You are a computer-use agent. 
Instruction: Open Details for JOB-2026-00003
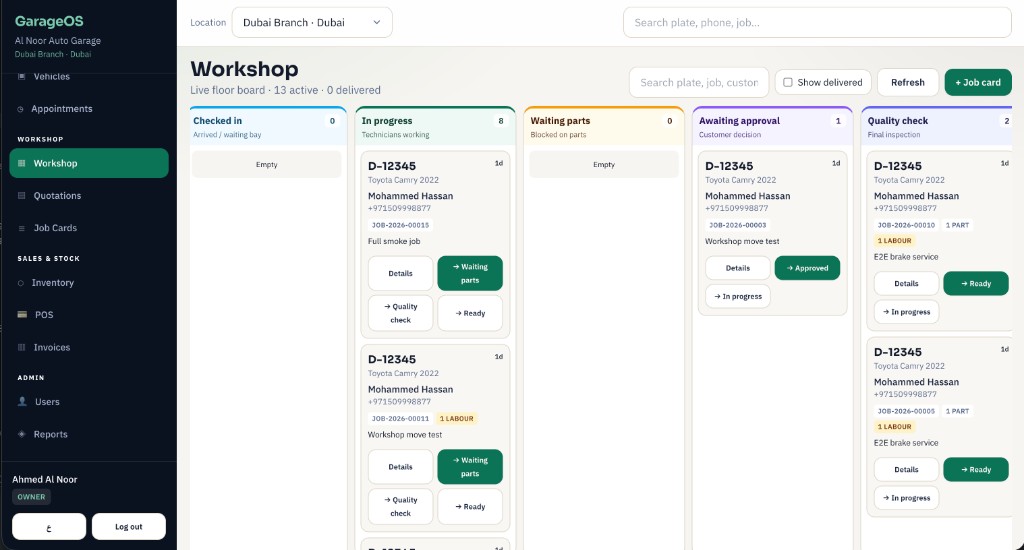(x=738, y=268)
